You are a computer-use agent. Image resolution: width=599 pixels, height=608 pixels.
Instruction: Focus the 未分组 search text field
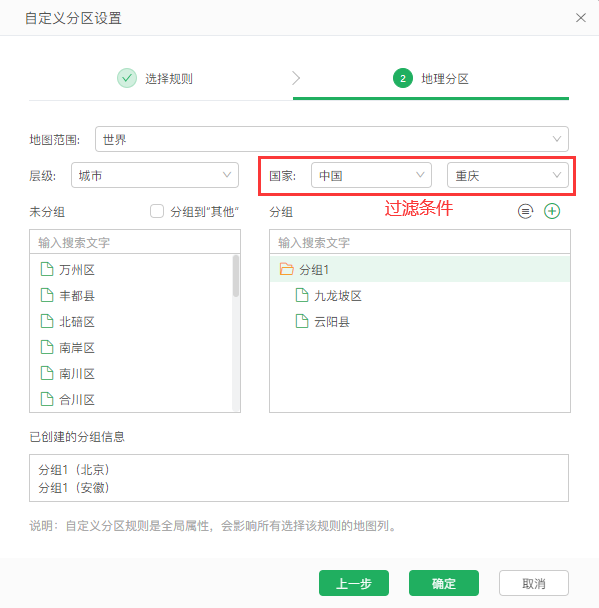click(x=135, y=242)
